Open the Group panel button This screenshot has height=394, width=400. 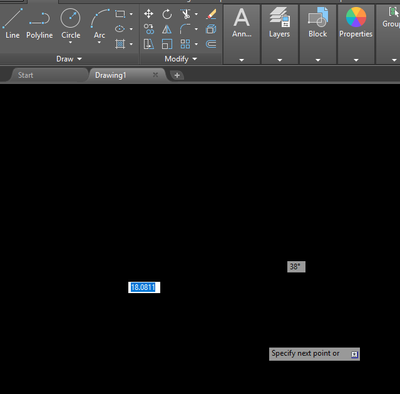point(391,18)
